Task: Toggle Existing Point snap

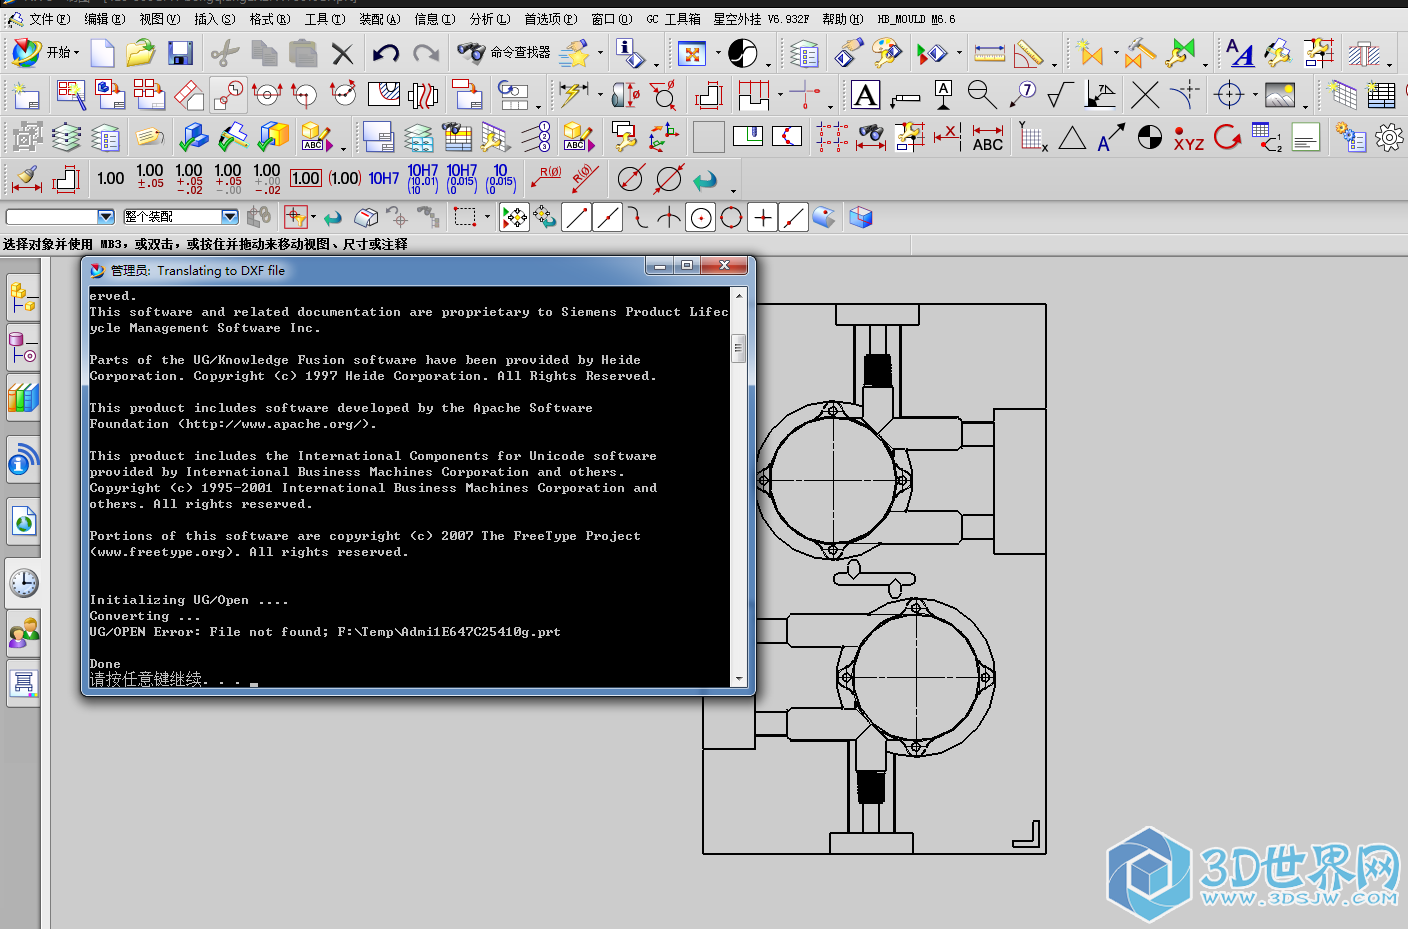Action: coord(763,217)
